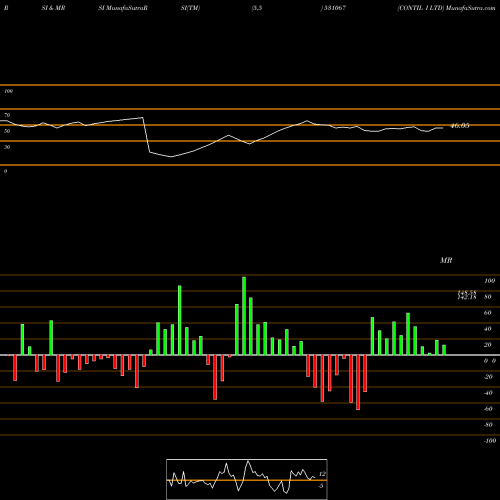Click the -20 label on MR axis
The width and height of the screenshot is (500, 500).
pyautogui.click(x=488, y=377)
